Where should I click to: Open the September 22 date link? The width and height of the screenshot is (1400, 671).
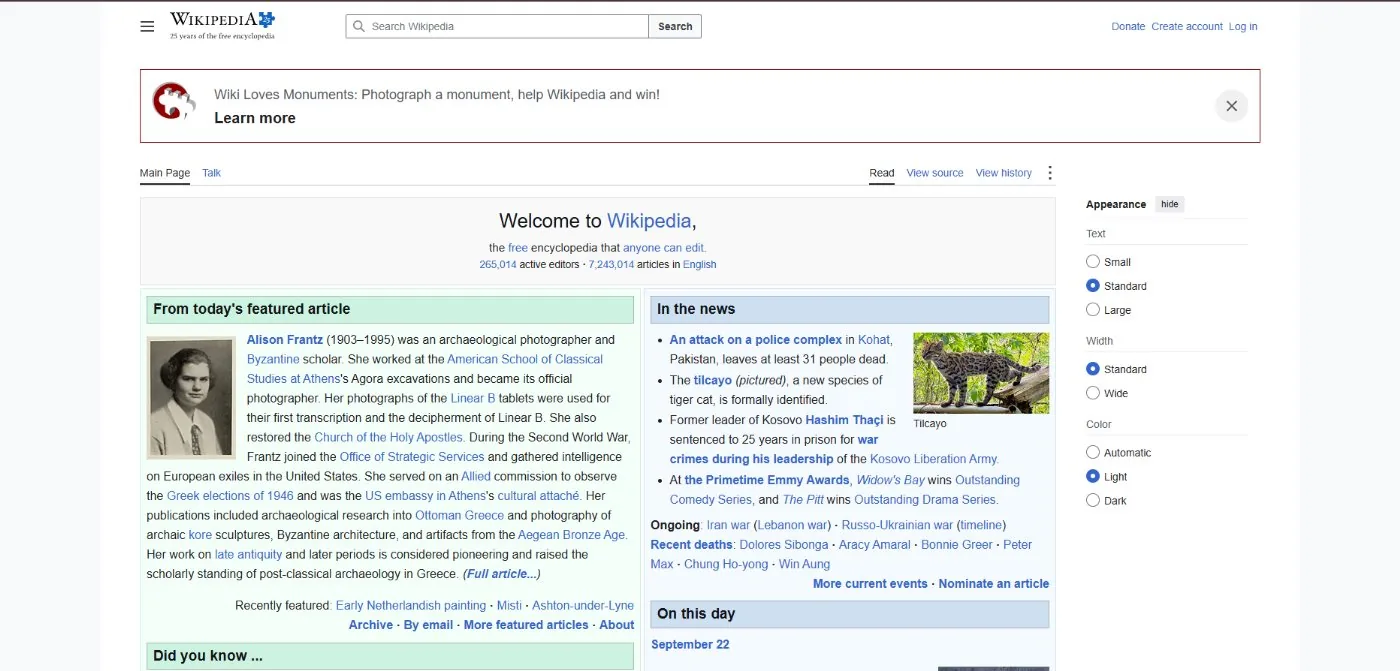coord(690,645)
